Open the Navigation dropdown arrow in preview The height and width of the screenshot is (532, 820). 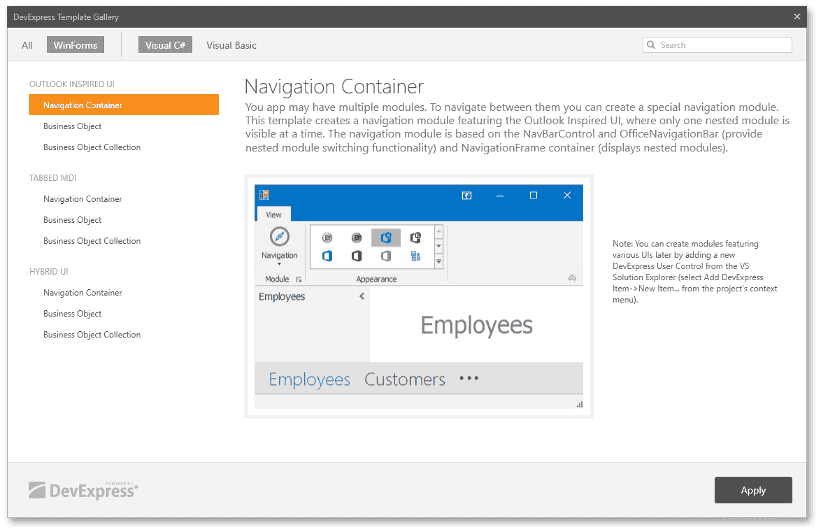pyautogui.click(x=279, y=264)
